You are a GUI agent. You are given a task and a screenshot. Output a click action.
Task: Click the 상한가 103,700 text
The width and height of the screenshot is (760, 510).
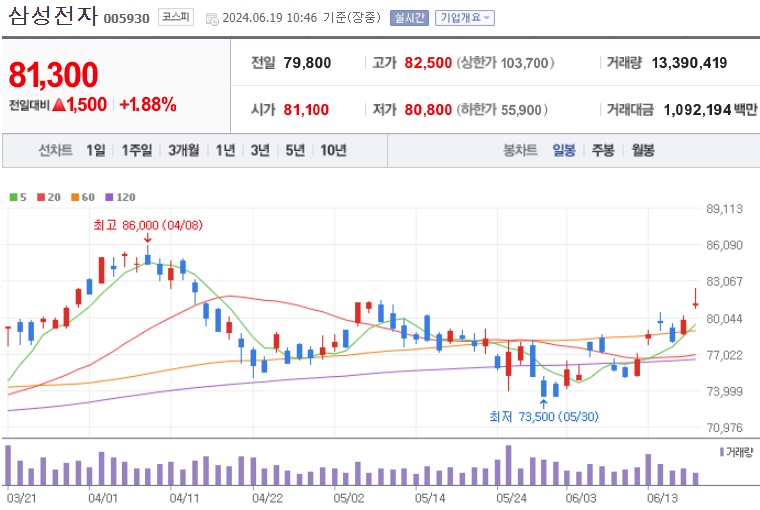[505, 63]
